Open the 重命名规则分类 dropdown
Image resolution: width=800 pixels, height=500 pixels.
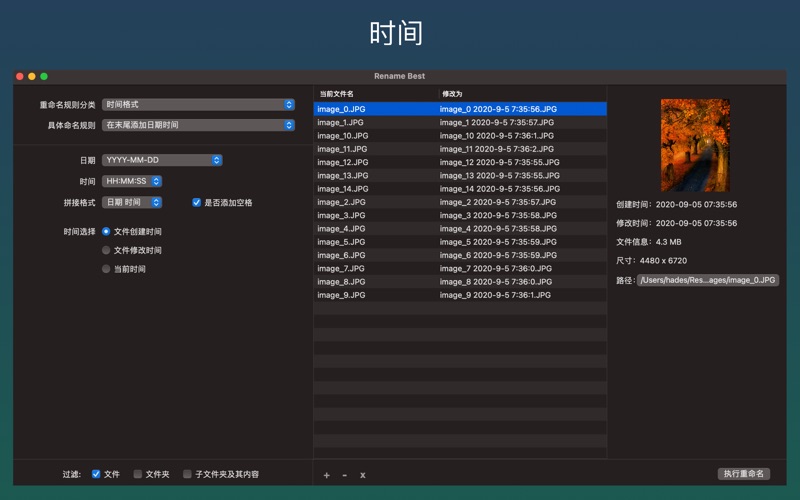(198, 104)
